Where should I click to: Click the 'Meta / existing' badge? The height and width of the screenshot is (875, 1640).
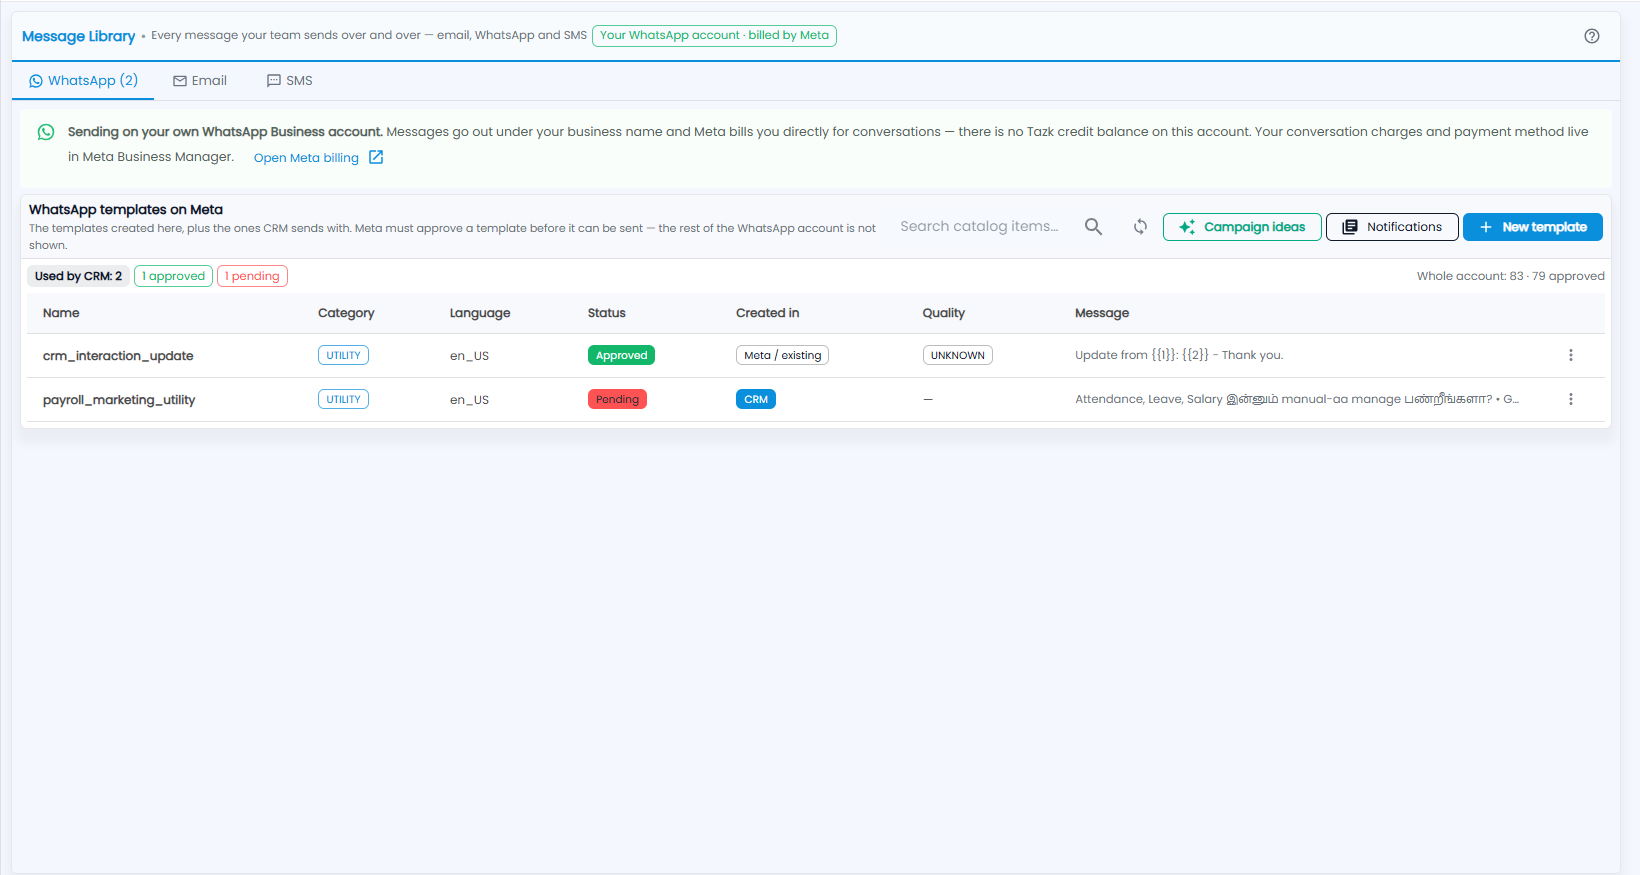point(782,355)
